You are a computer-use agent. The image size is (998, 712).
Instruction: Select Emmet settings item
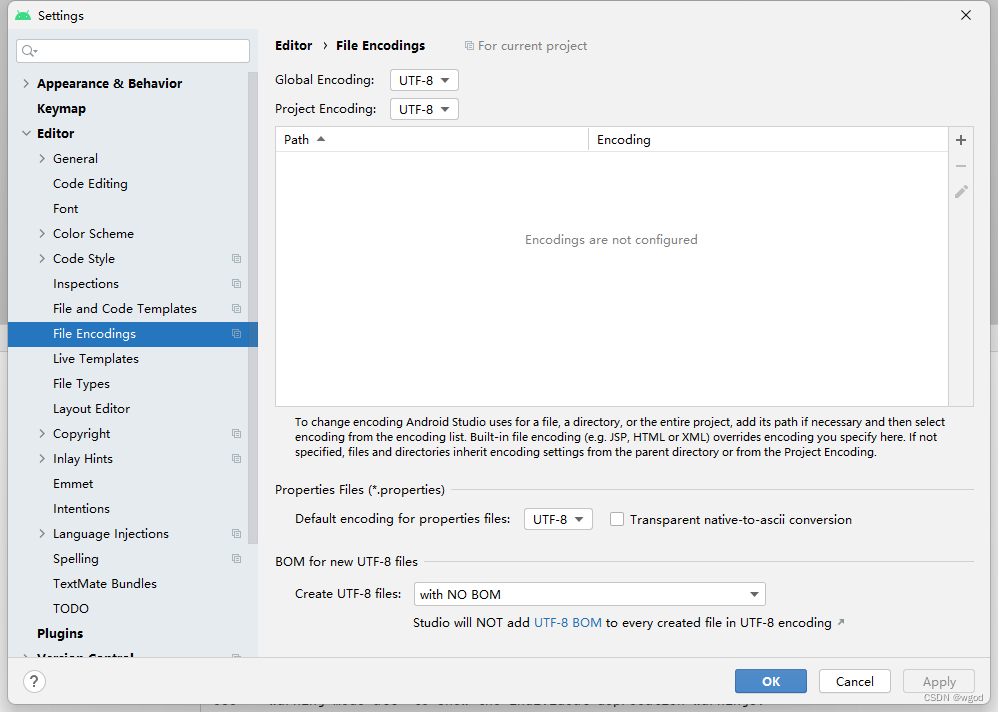(x=73, y=484)
